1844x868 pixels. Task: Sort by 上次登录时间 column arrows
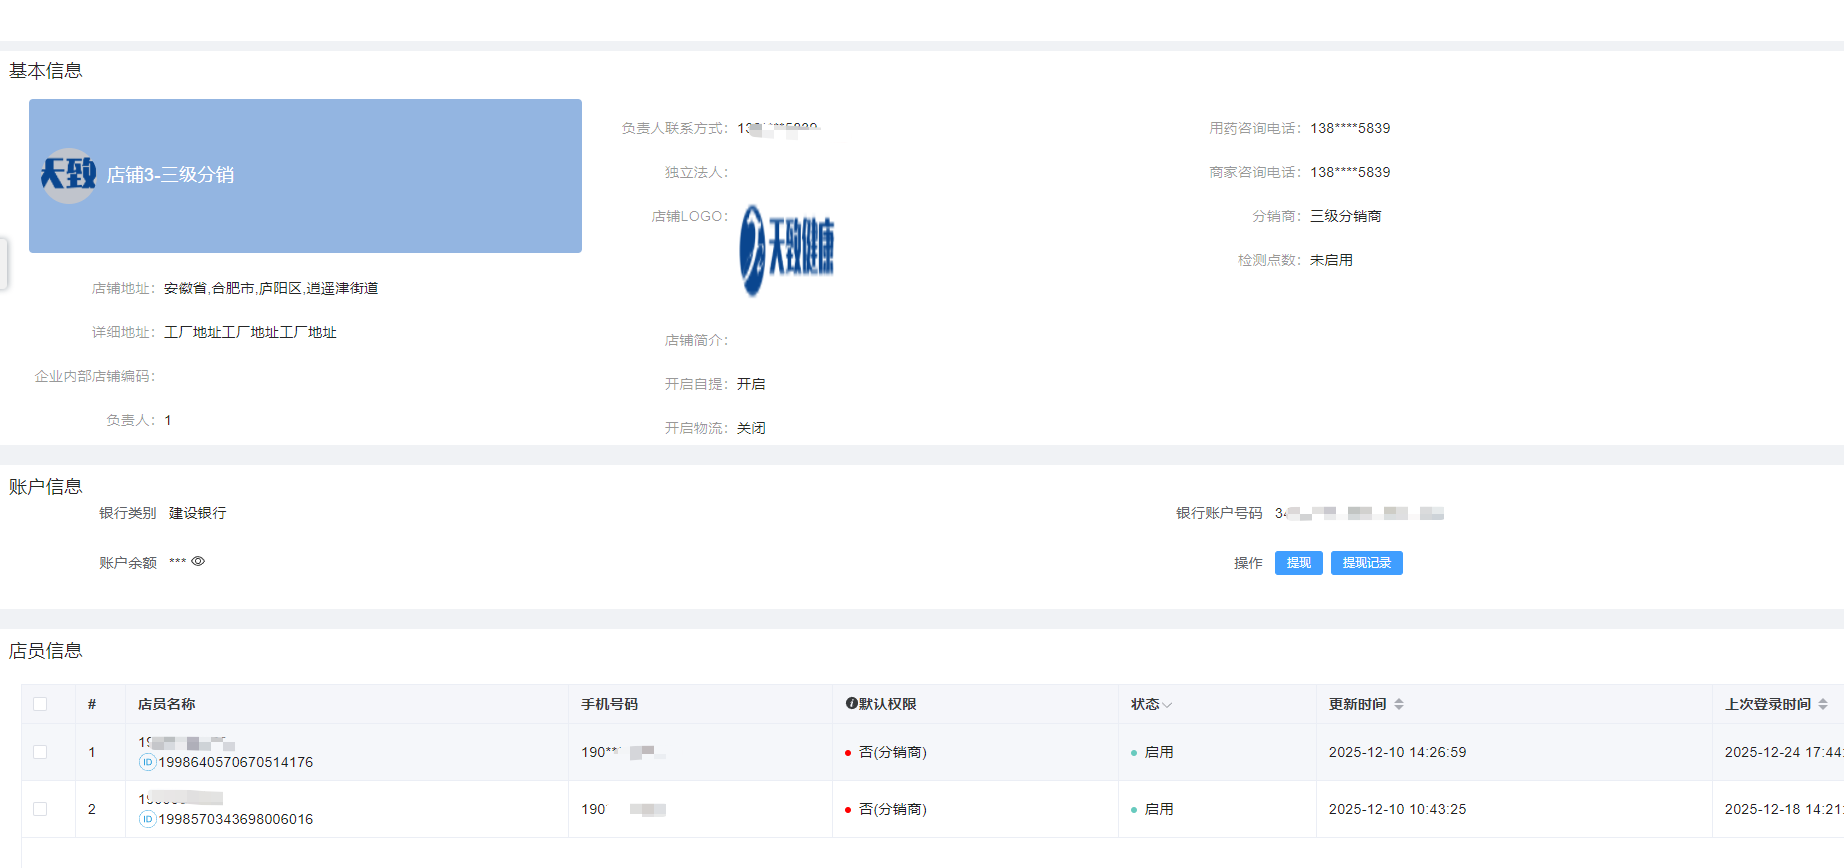click(1823, 704)
